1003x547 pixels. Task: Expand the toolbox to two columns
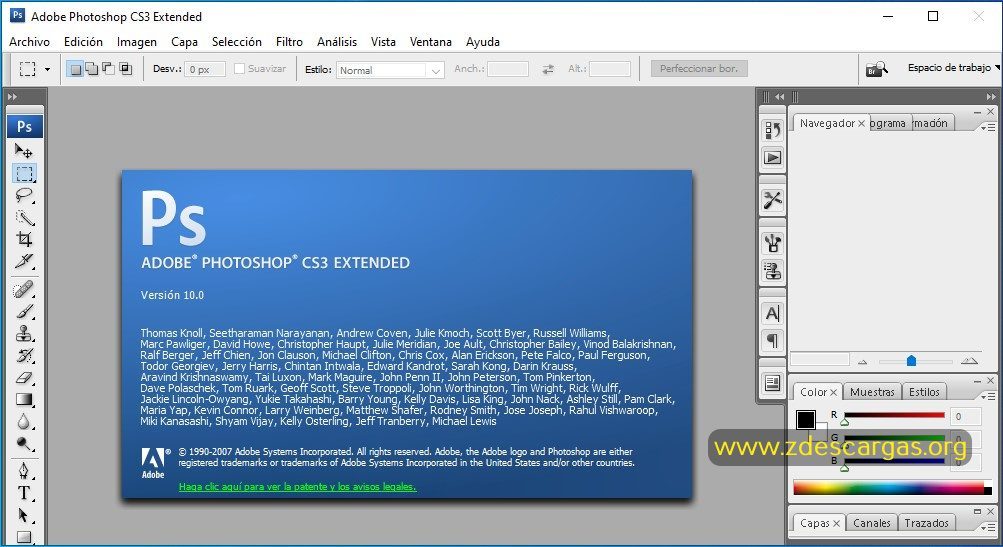pos(12,97)
